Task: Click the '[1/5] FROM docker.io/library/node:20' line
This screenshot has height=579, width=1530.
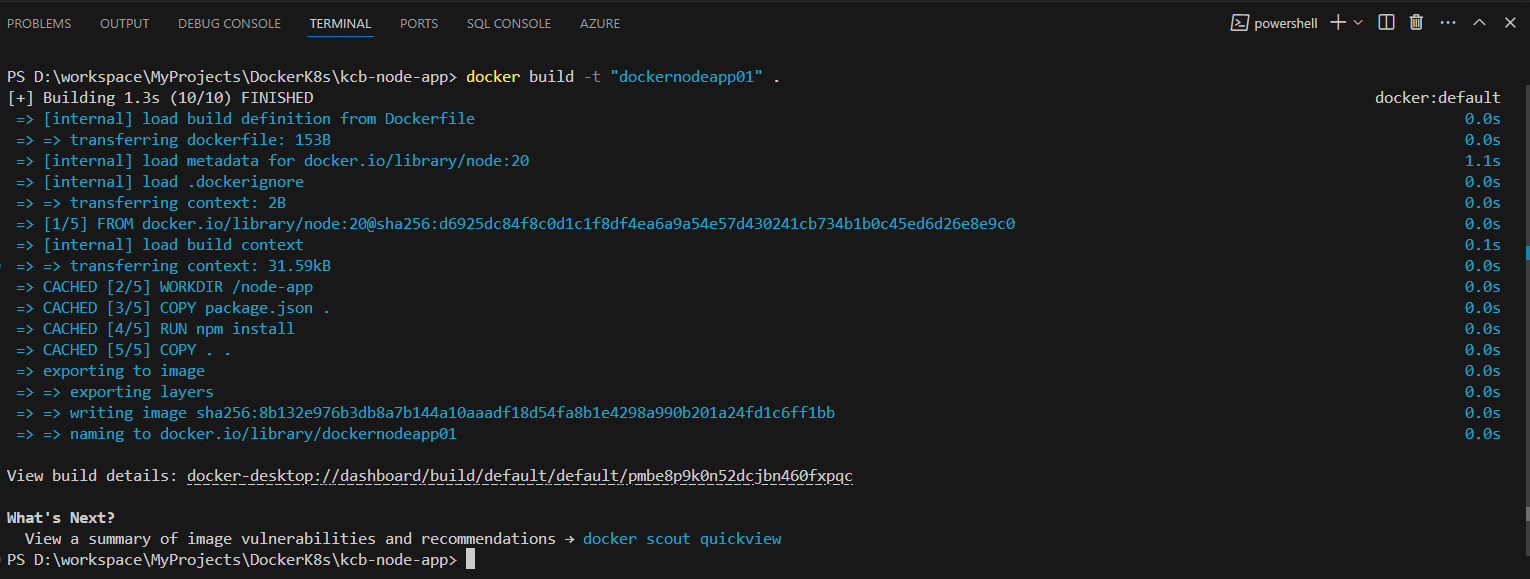Action: 515,224
